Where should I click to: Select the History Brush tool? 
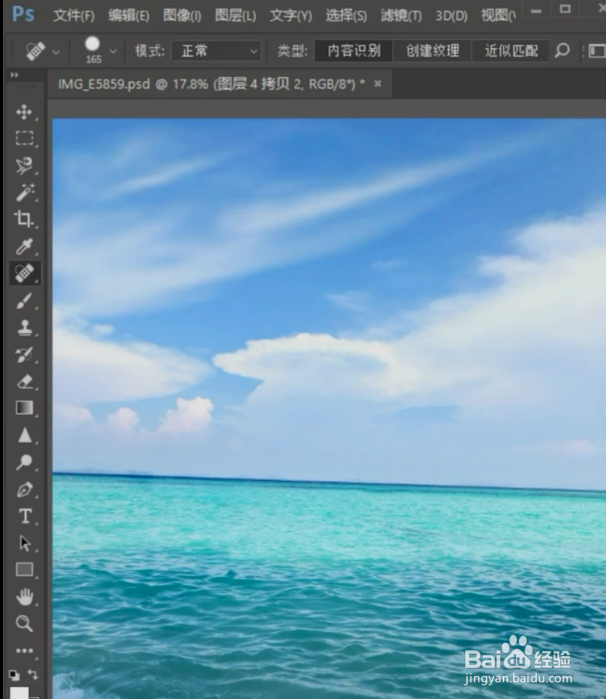tap(24, 355)
